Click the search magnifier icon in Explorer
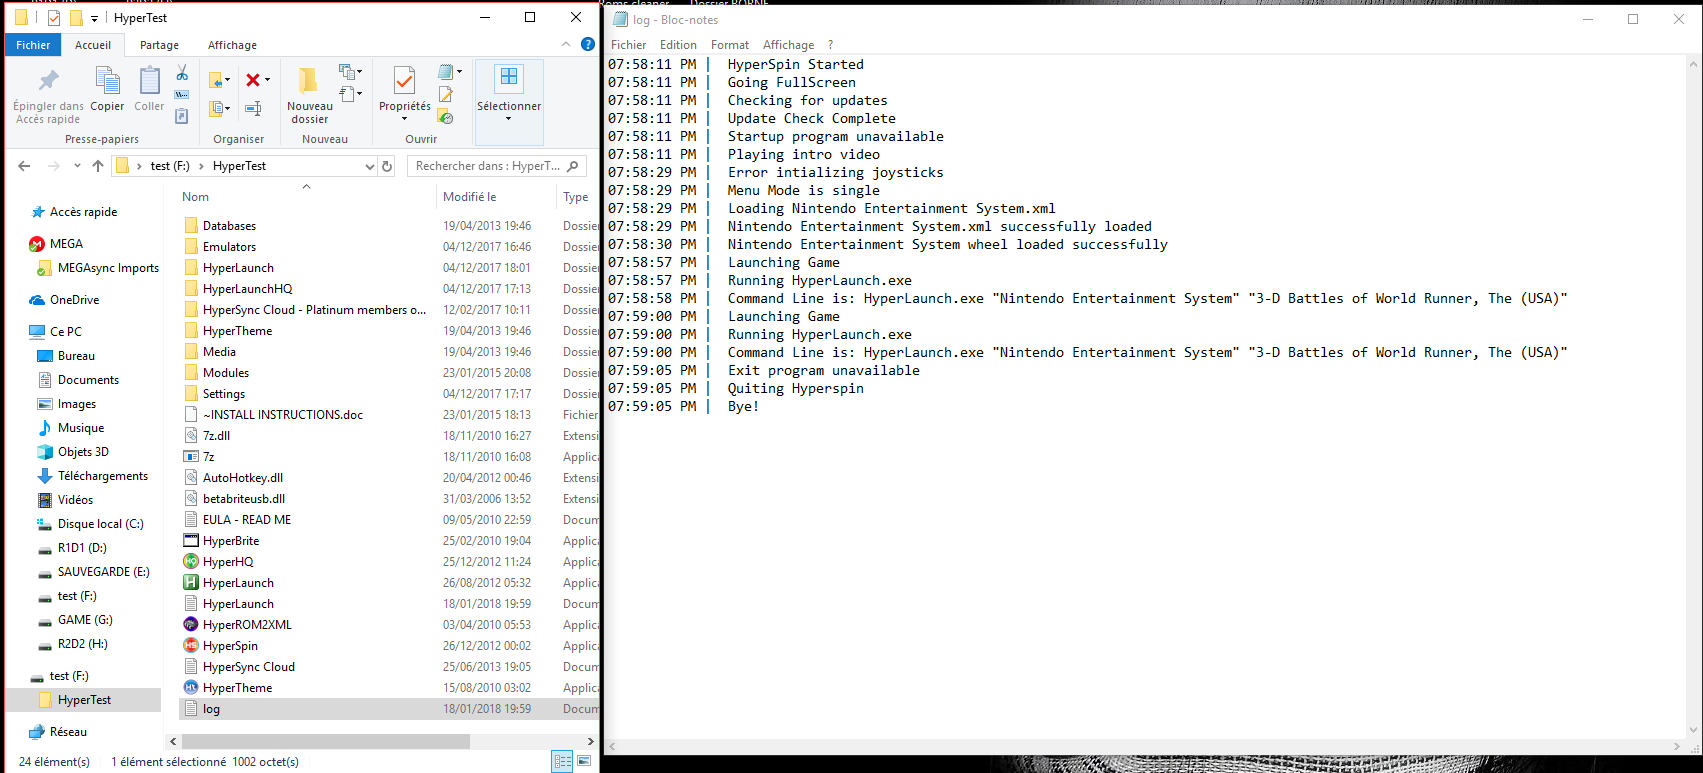Viewport: 1703px width, 773px height. tap(573, 166)
